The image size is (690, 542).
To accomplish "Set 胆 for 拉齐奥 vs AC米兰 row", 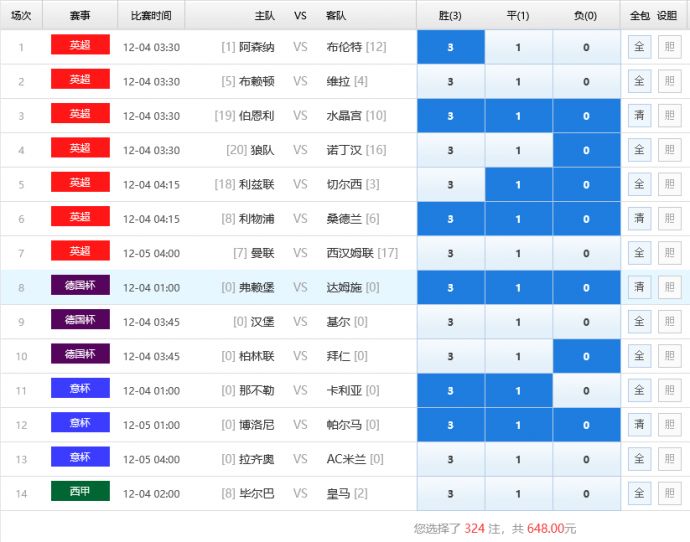I will [x=669, y=459].
